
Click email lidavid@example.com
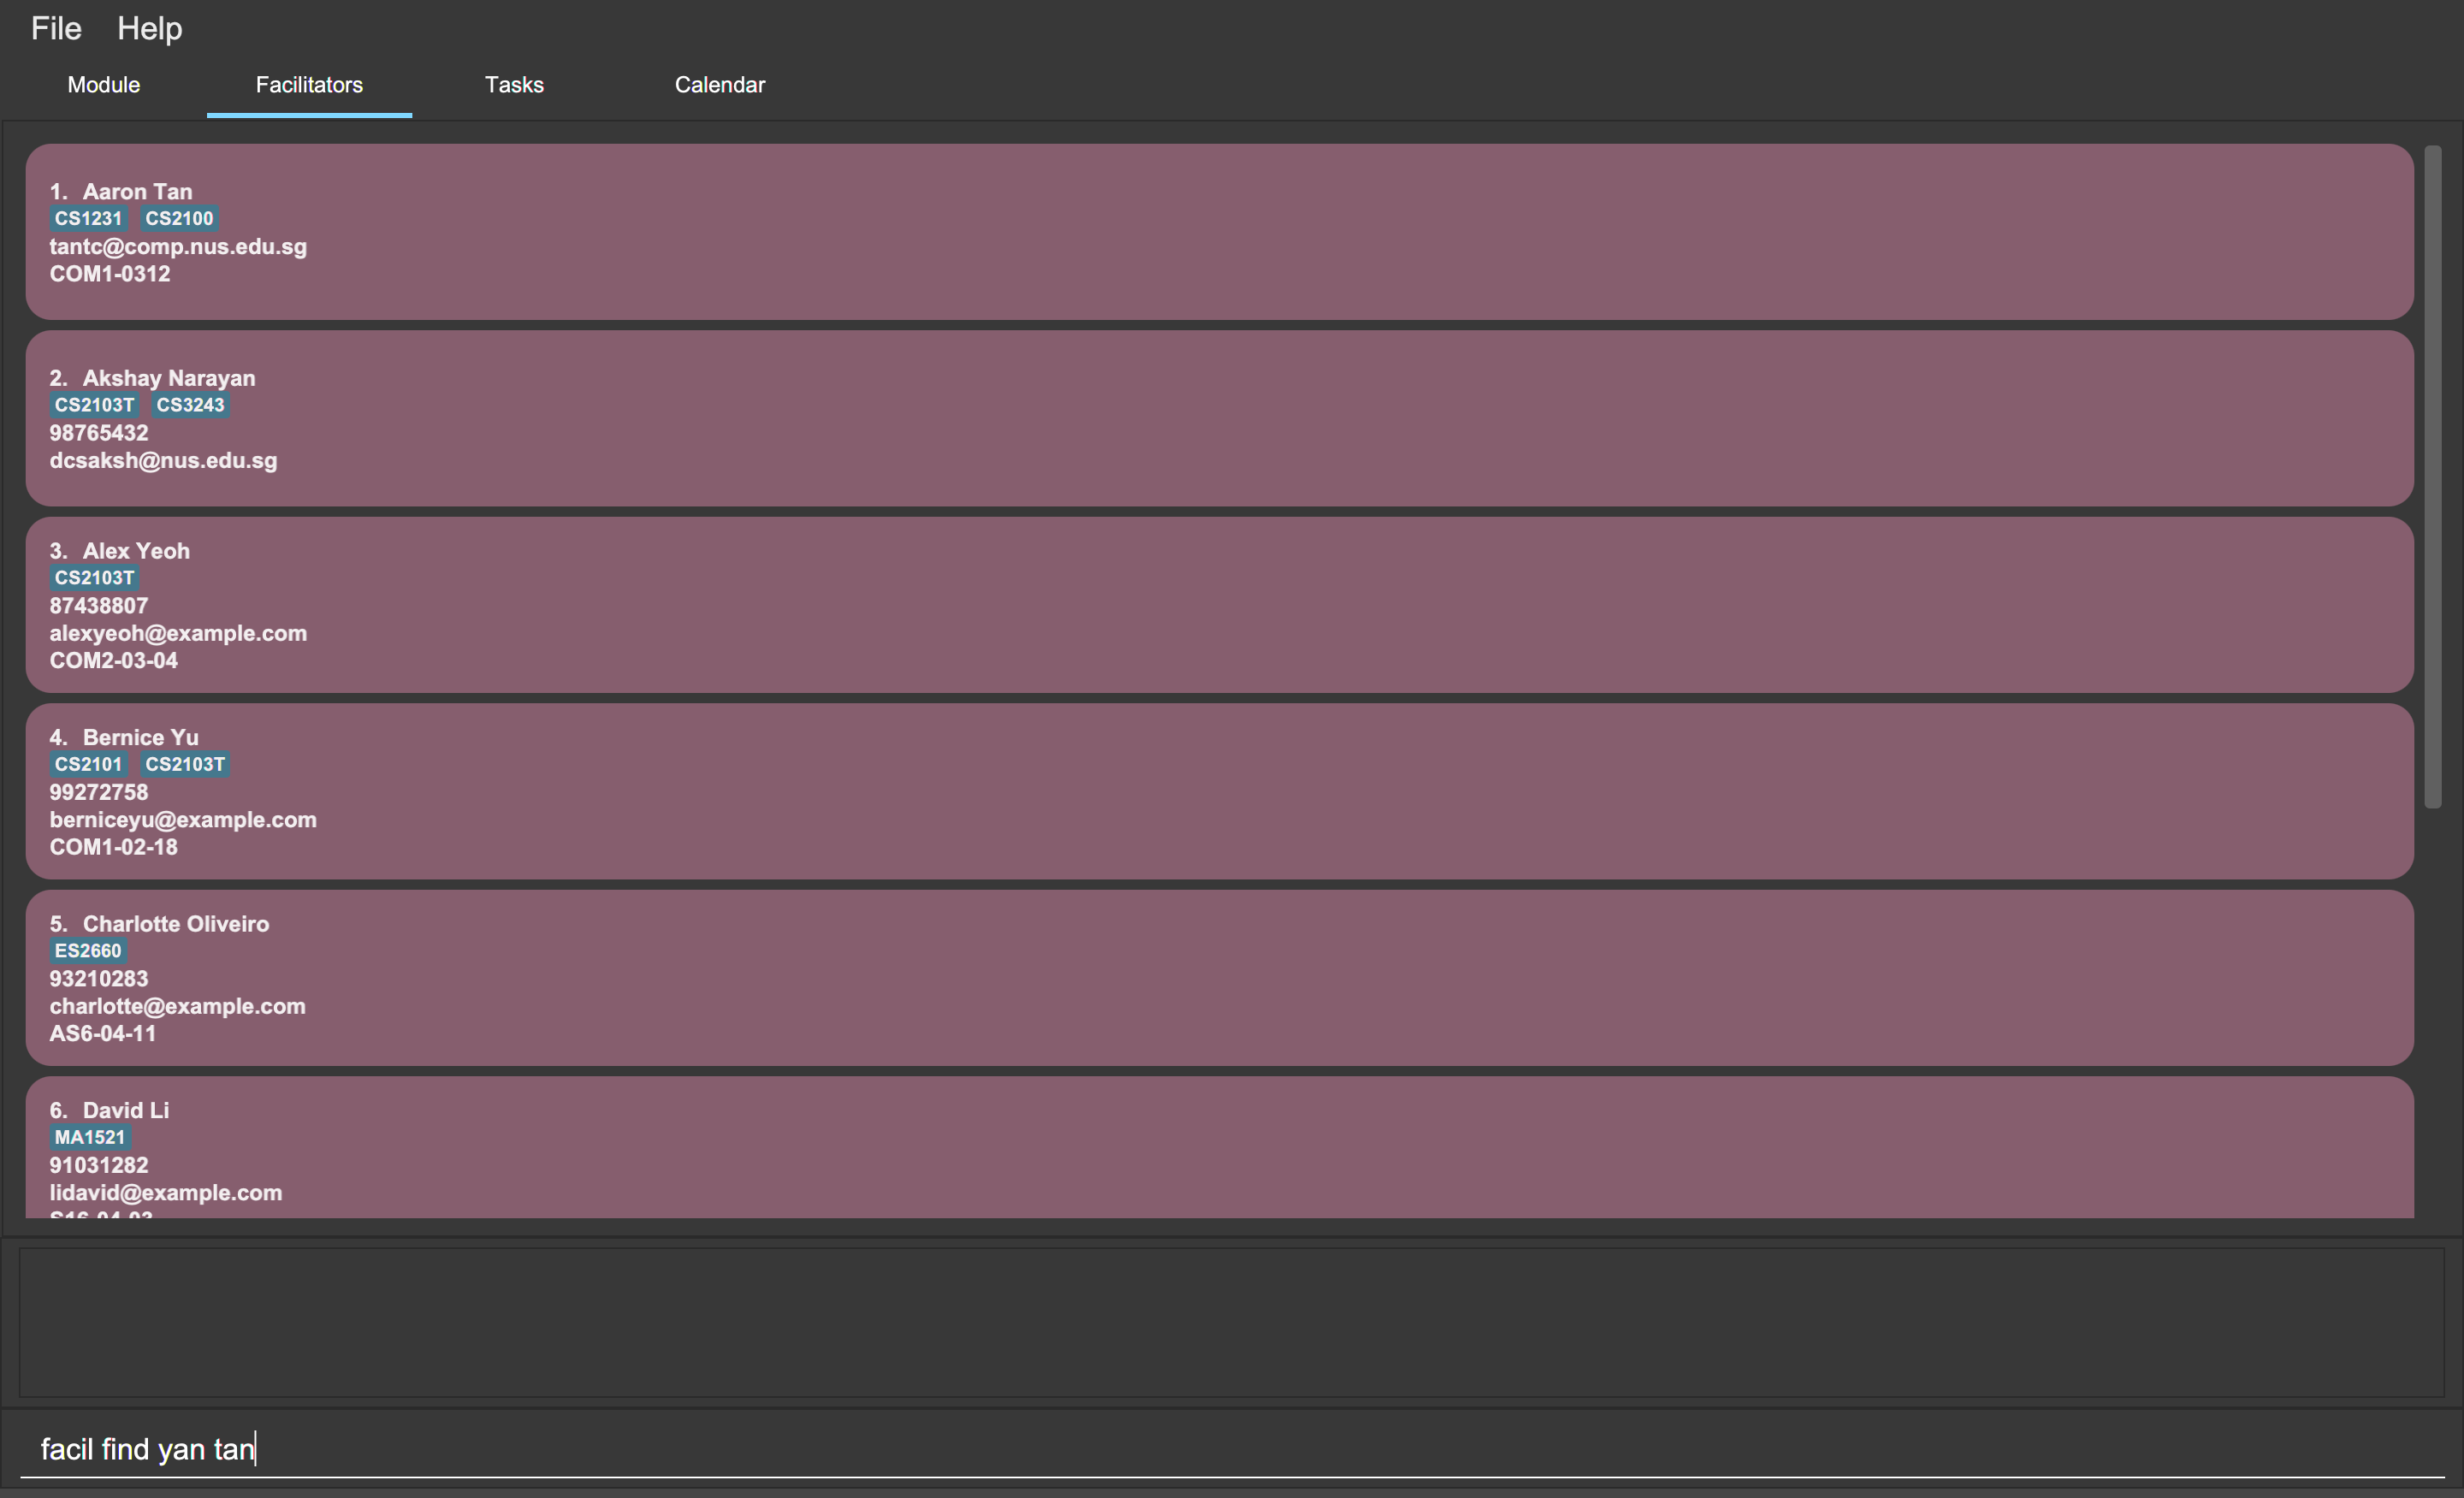166,1193
